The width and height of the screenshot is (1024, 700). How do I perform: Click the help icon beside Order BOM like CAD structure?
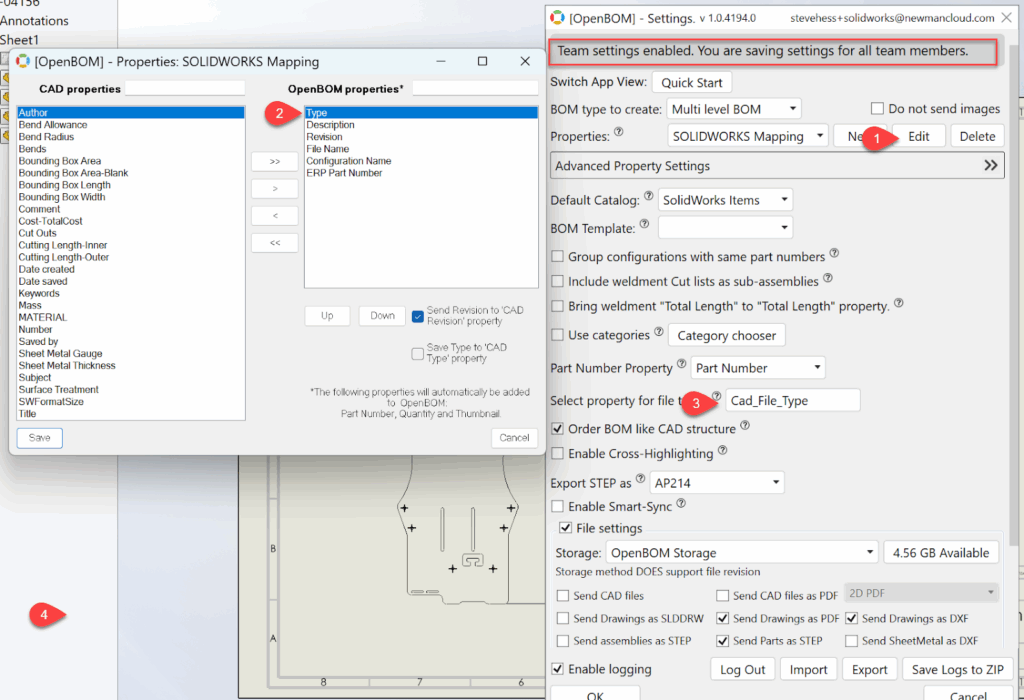click(x=746, y=426)
